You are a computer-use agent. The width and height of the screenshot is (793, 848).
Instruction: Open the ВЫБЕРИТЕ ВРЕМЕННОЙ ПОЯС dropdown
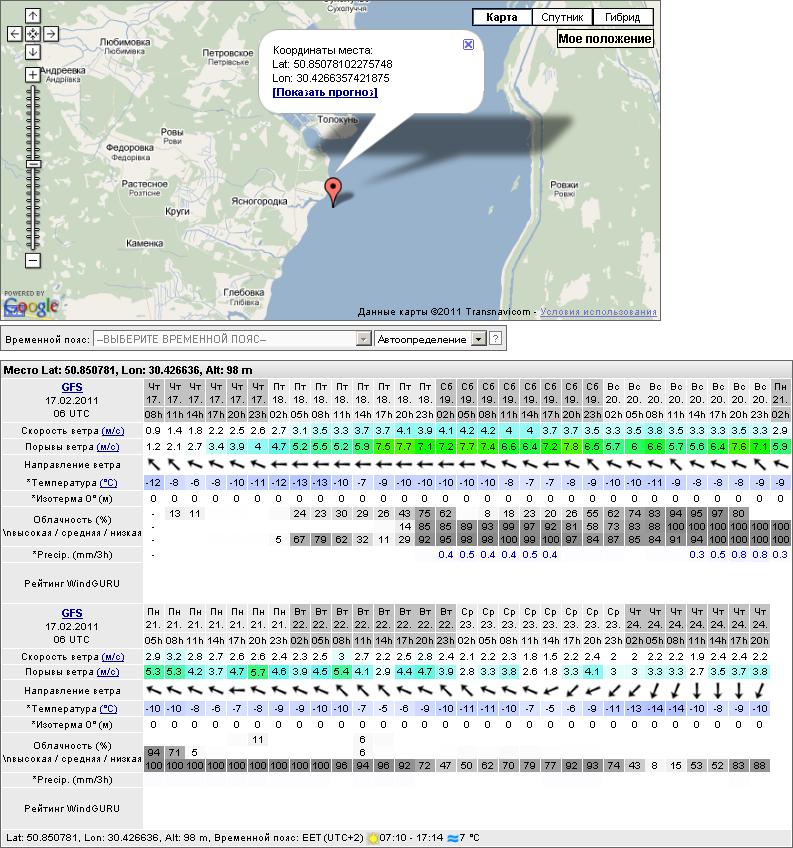(232, 340)
